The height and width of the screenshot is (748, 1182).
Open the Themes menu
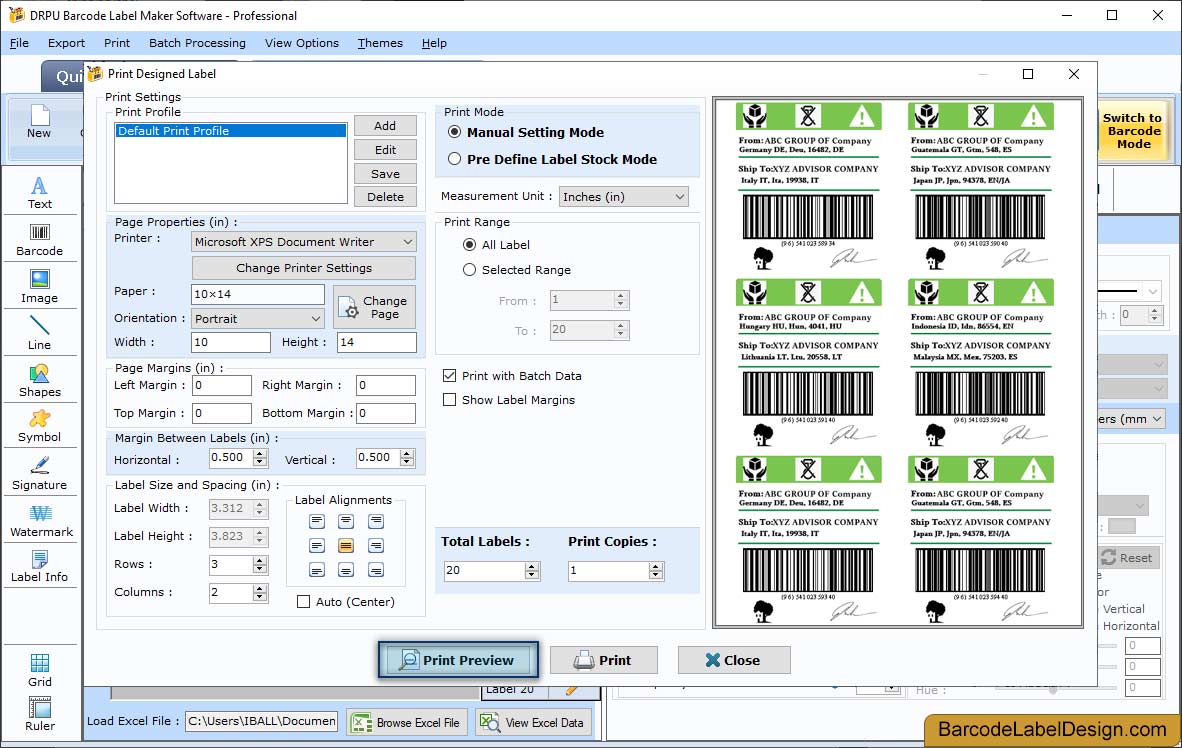tap(380, 43)
